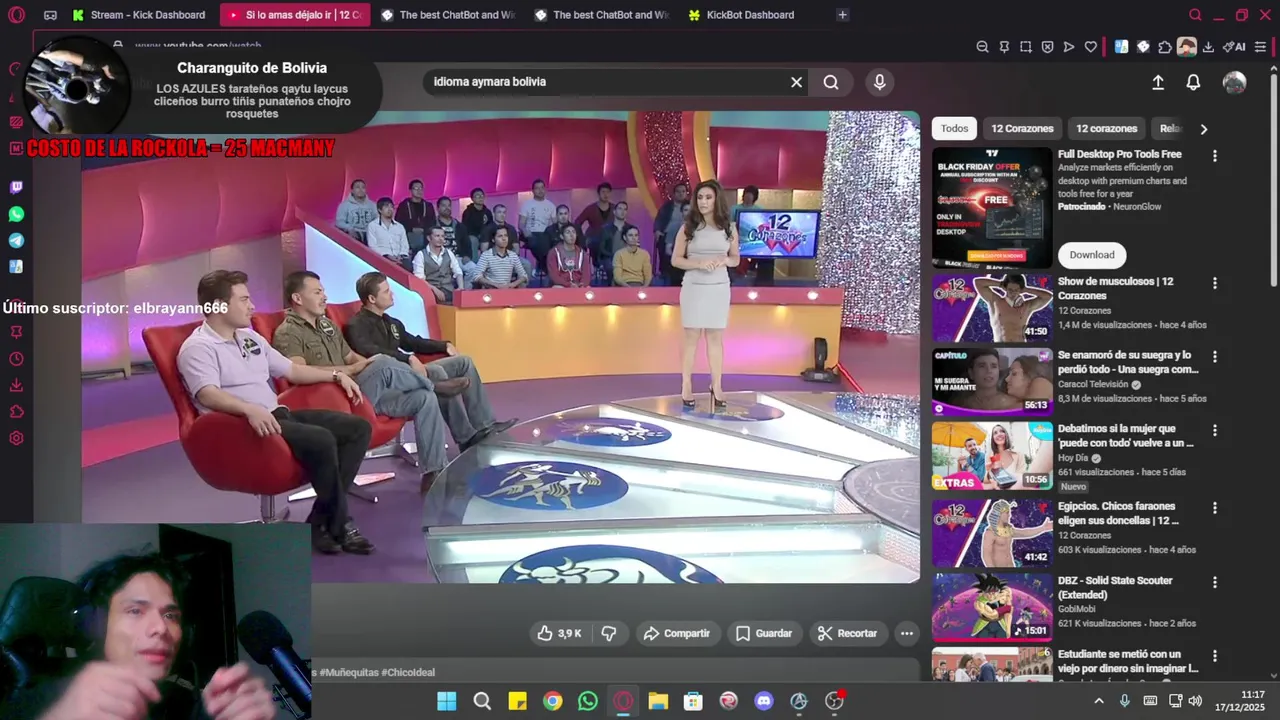1280x720 pixels.
Task: Switch to 'Si lo amas déjalo ir' tab
Action: point(296,15)
